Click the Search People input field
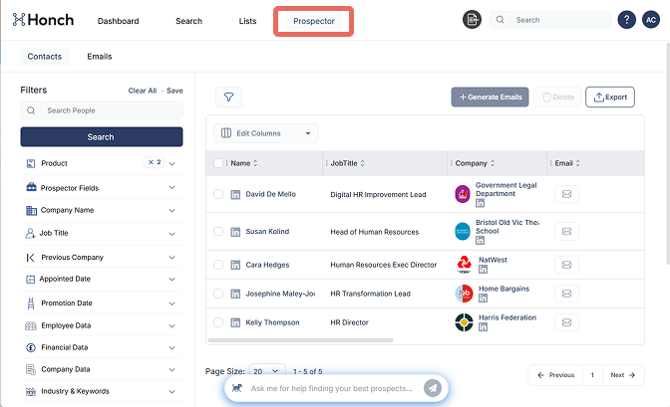This screenshot has height=407, width=670. click(101, 111)
